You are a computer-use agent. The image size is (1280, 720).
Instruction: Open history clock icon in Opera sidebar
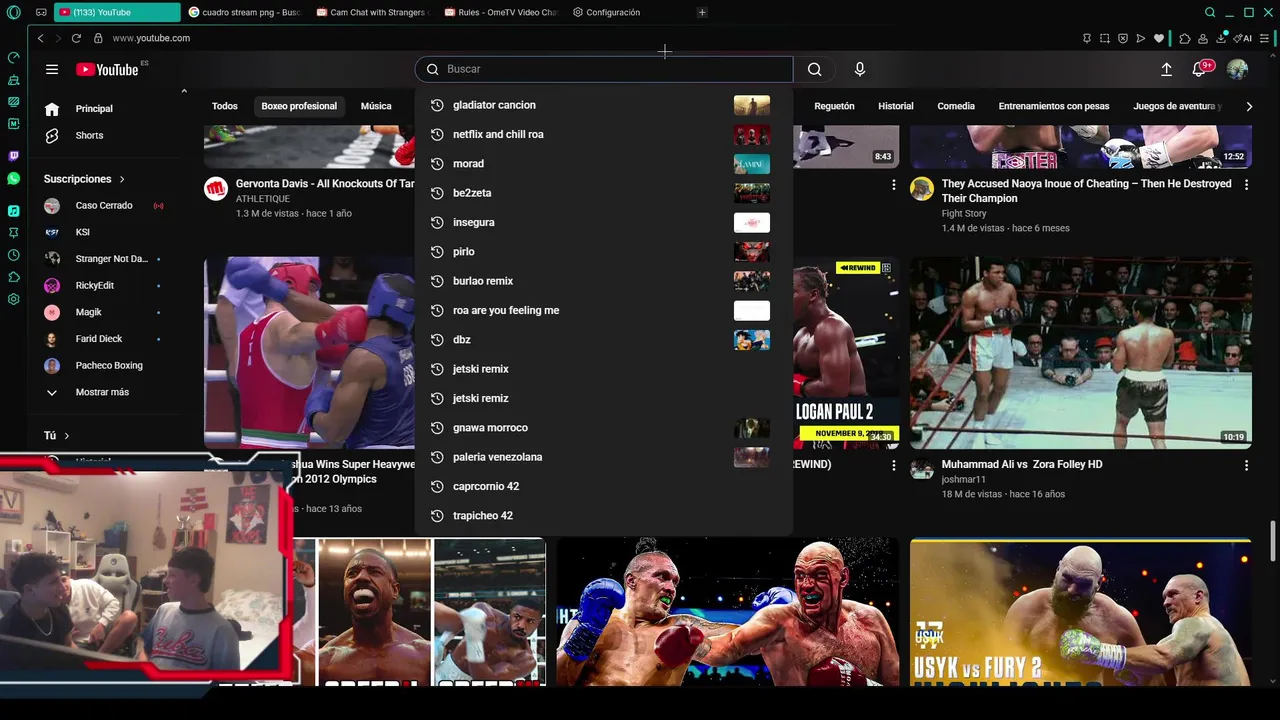click(x=13, y=255)
